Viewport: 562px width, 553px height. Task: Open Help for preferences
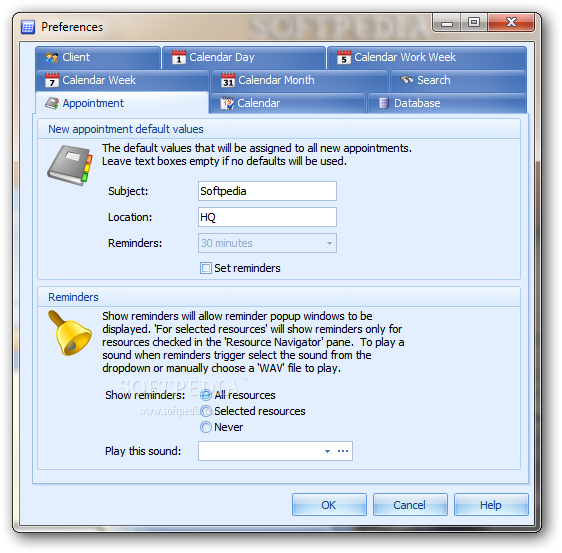491,505
